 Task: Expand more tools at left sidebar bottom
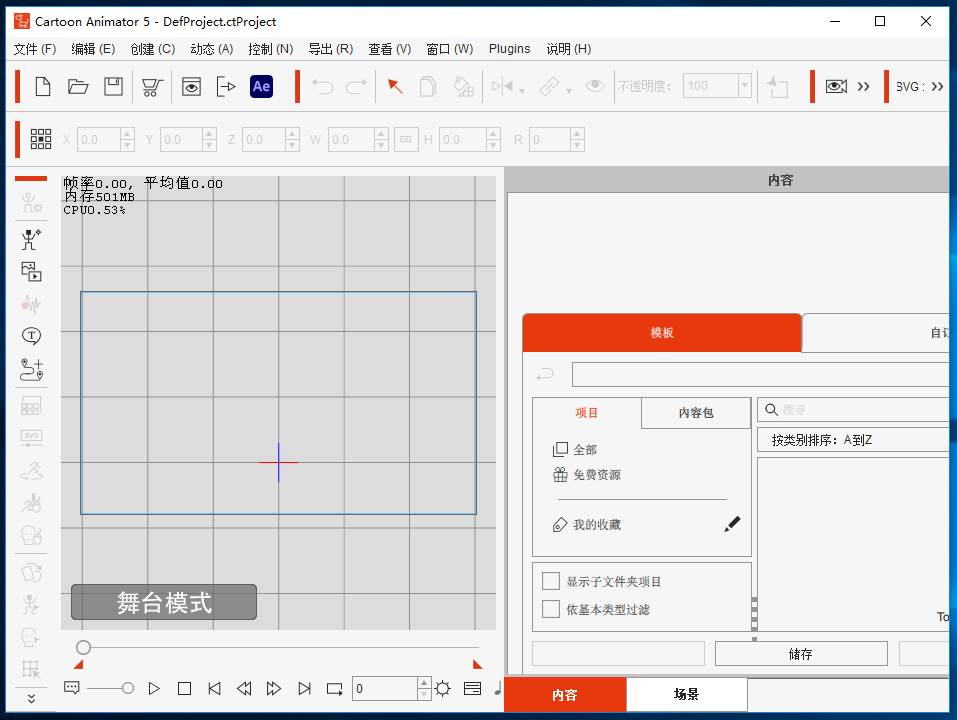pyautogui.click(x=32, y=698)
